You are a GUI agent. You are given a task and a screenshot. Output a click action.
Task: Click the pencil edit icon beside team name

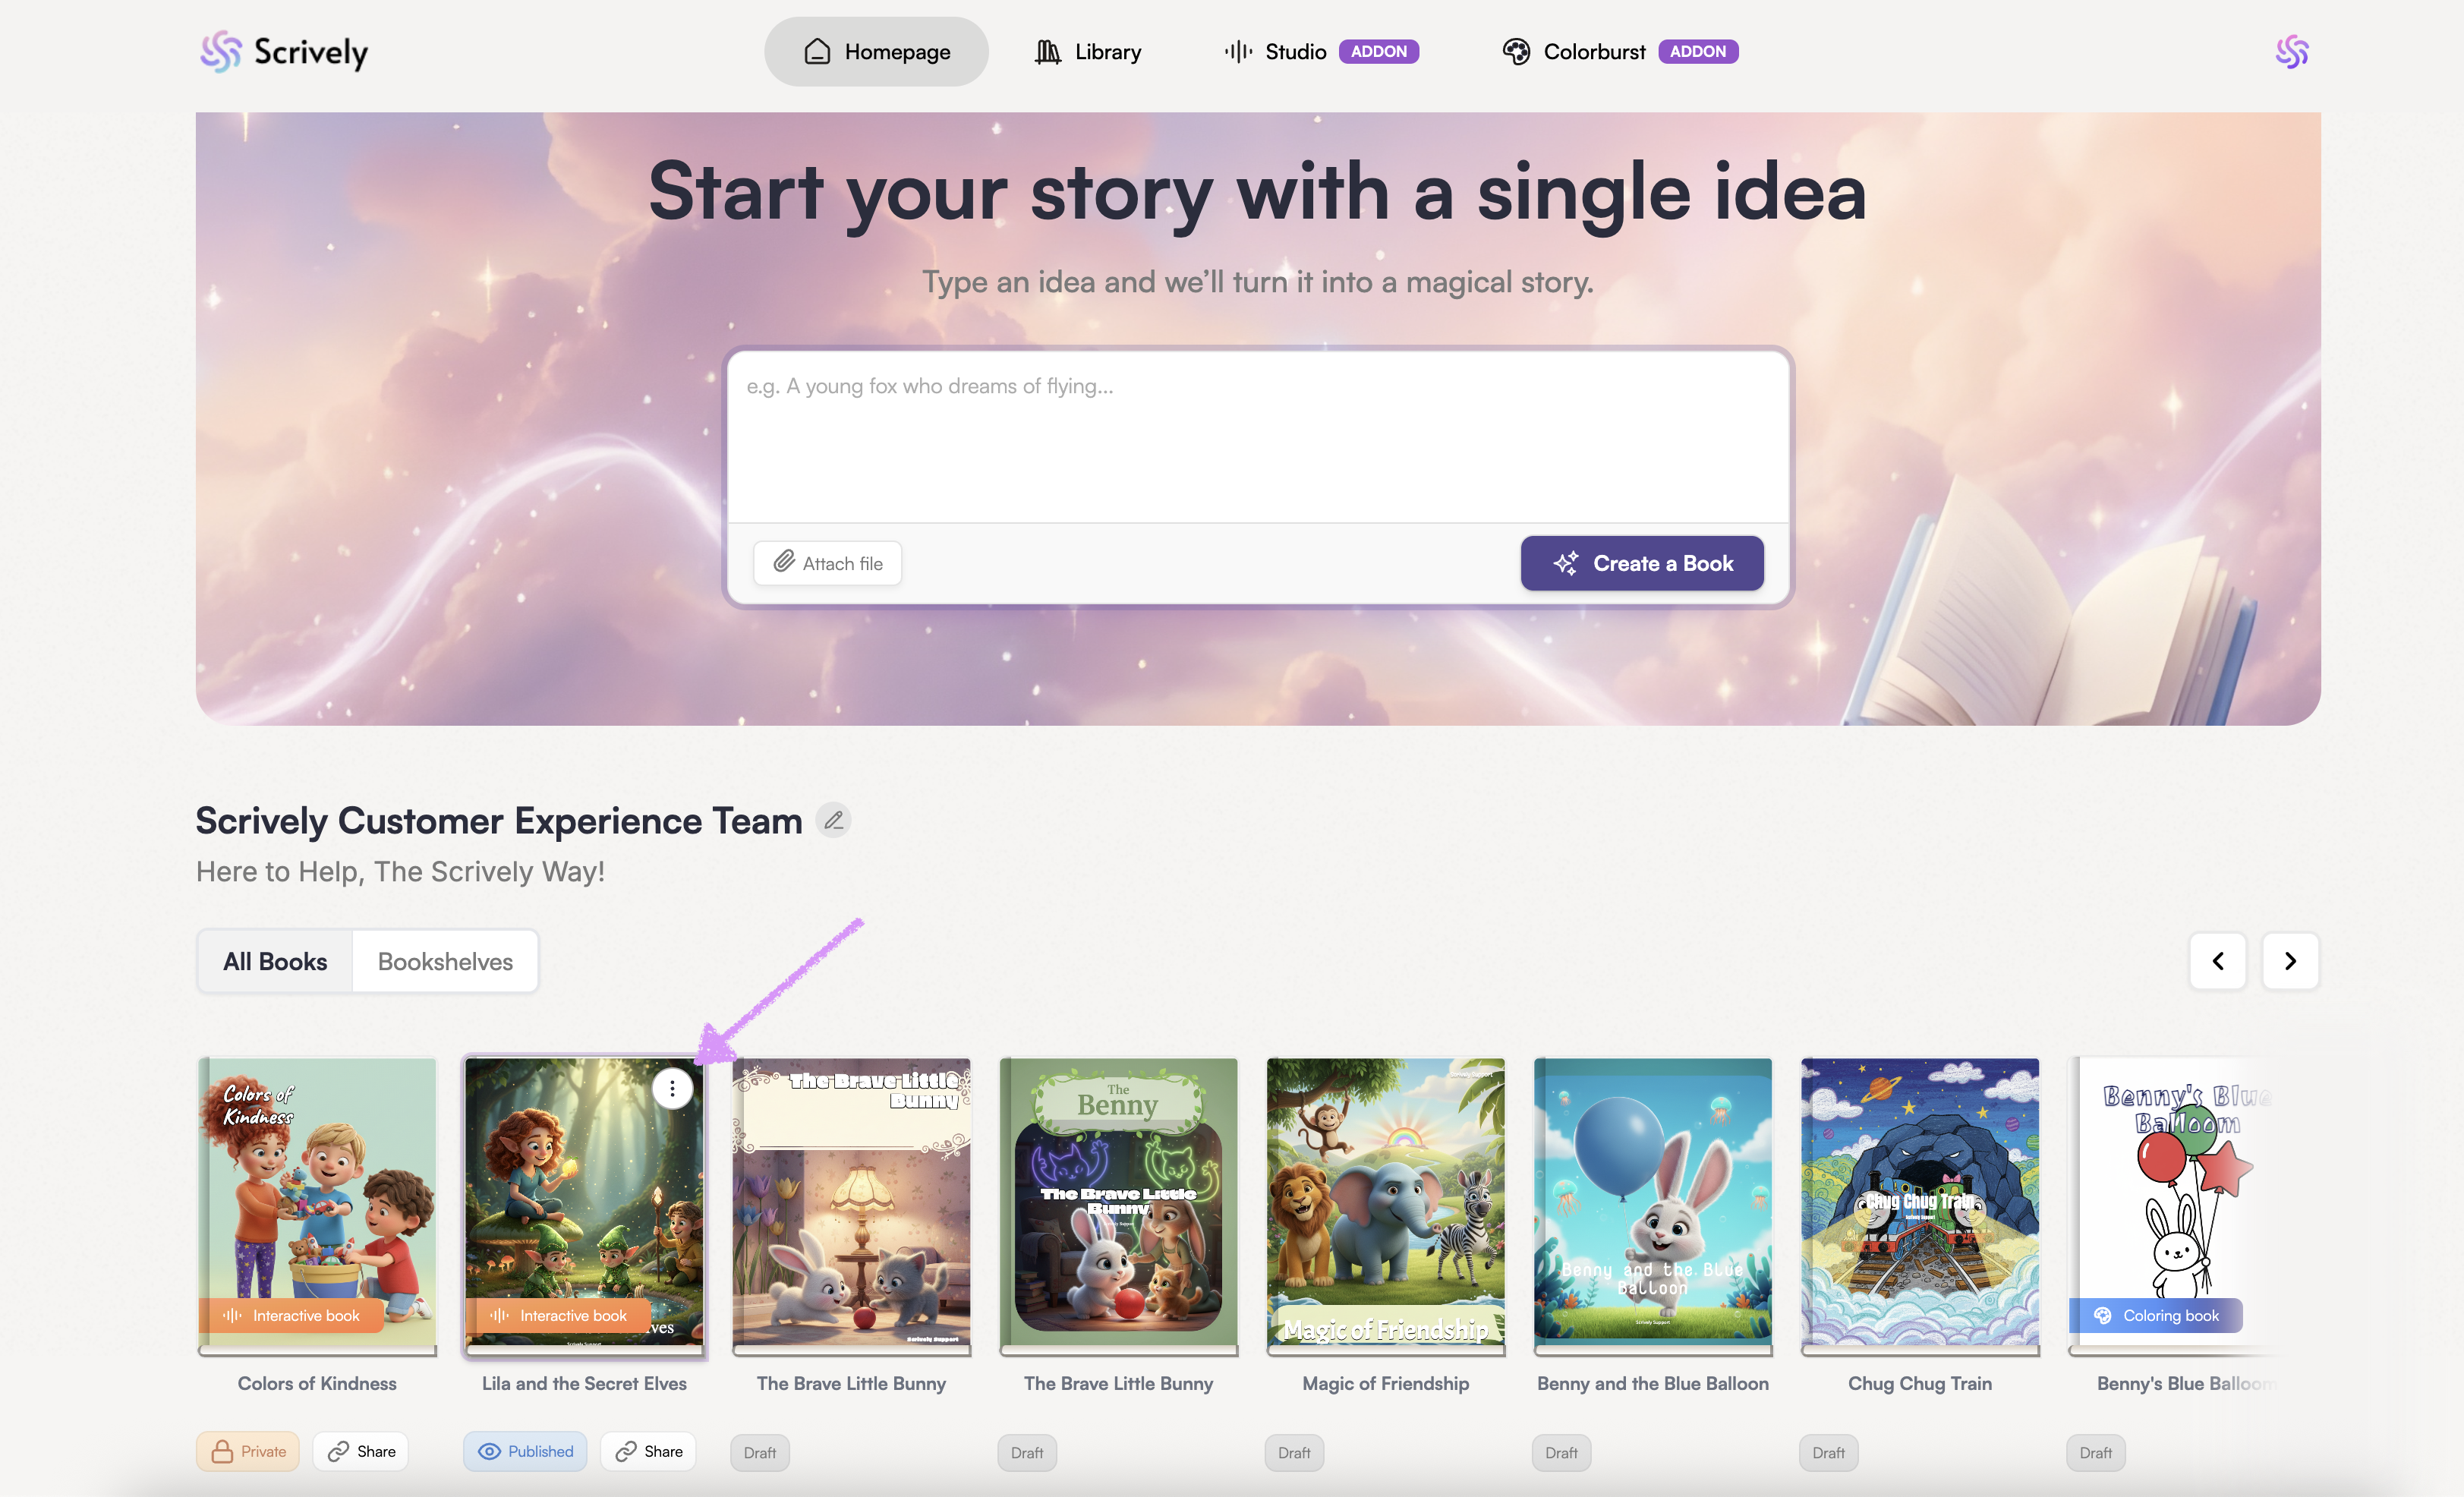click(x=833, y=821)
